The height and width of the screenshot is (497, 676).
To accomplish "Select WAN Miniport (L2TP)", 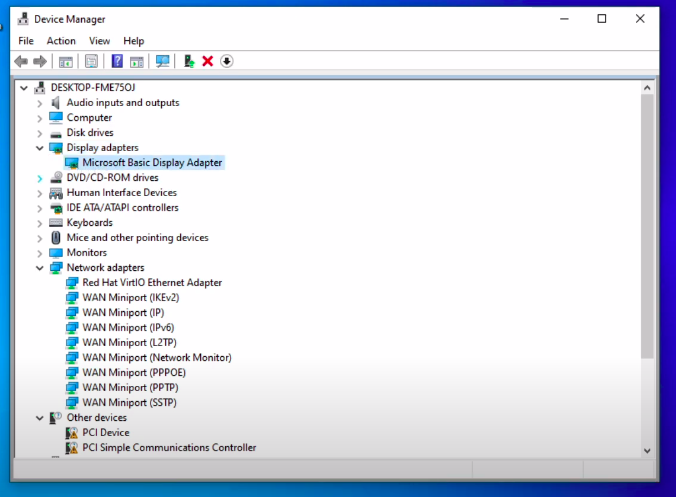I will tap(129, 342).
